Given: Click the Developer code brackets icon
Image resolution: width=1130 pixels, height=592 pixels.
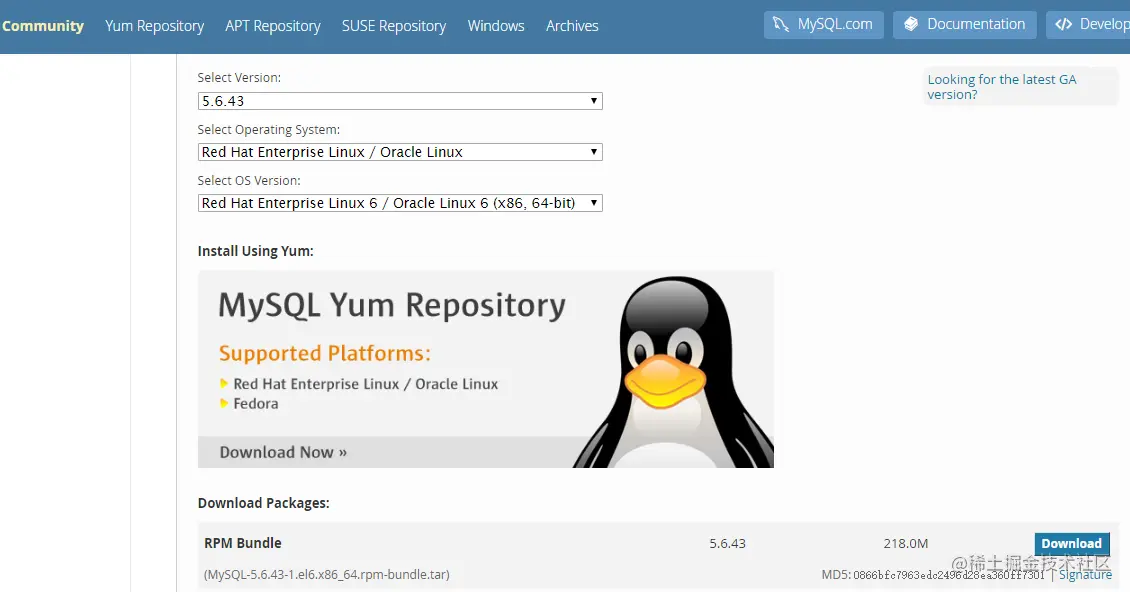Looking at the screenshot, I should tap(1064, 25).
